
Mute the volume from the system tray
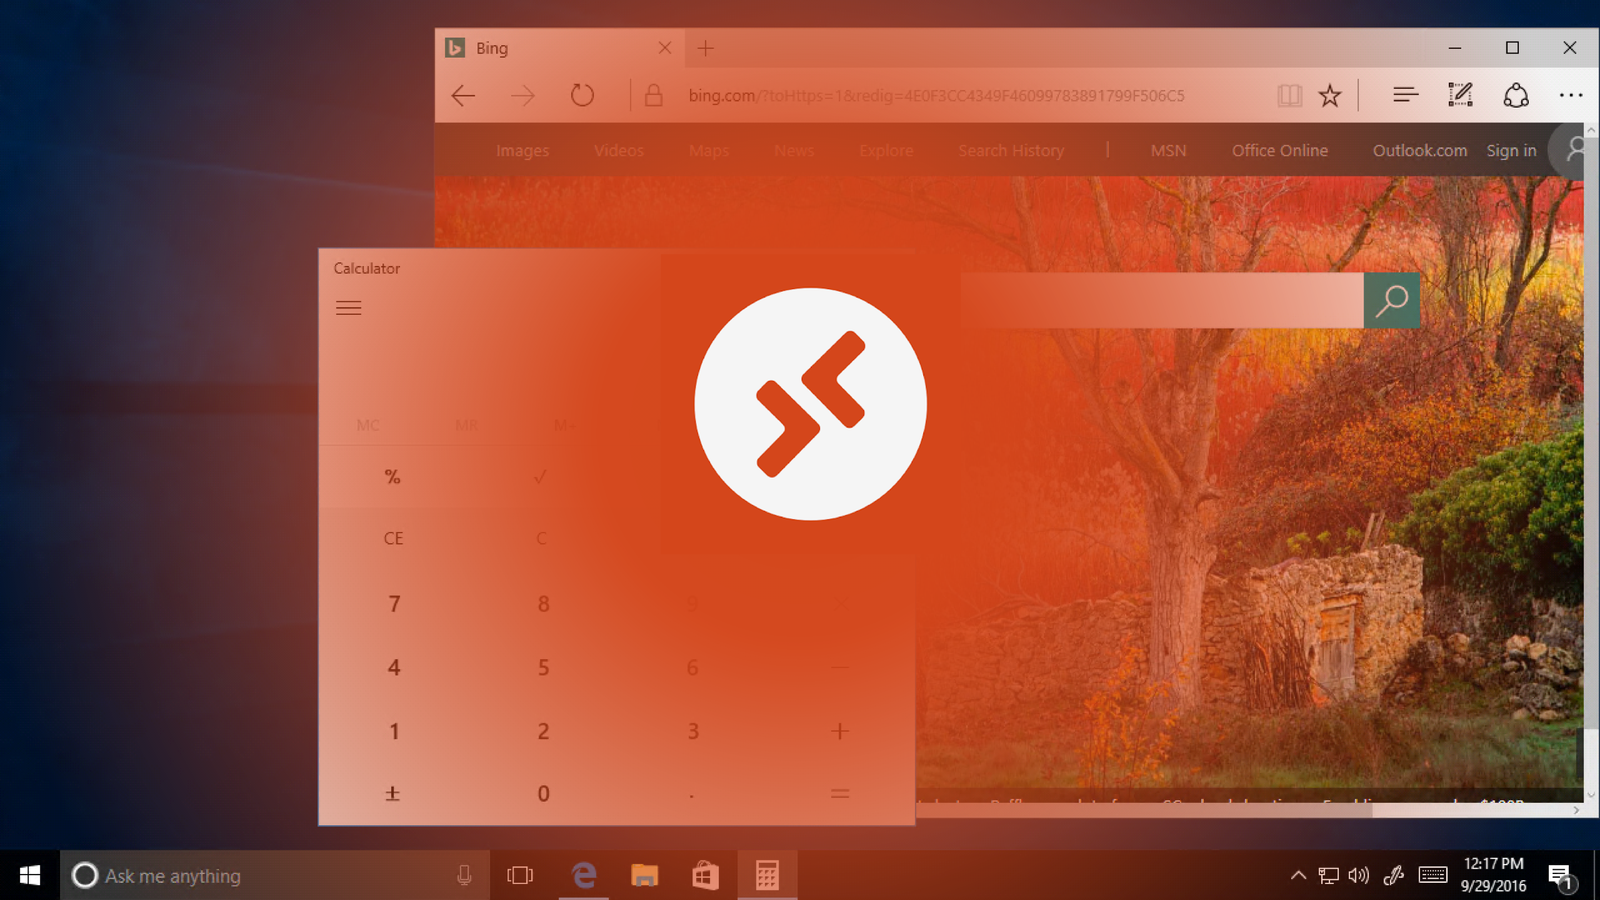click(x=1358, y=875)
